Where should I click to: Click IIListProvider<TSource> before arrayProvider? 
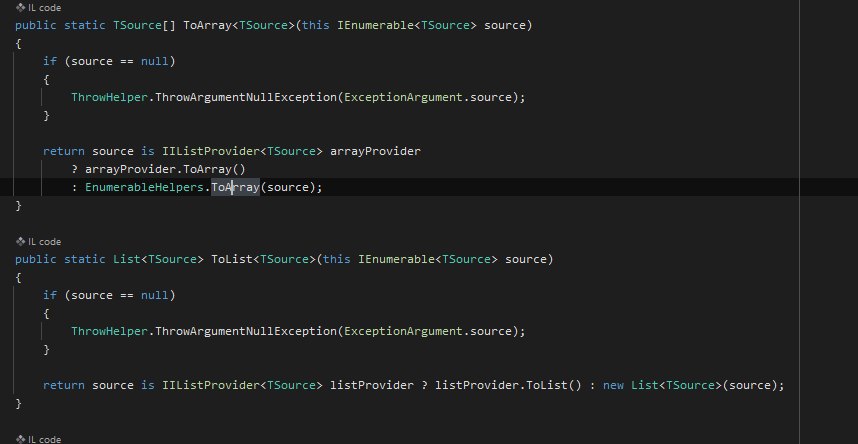pos(242,151)
